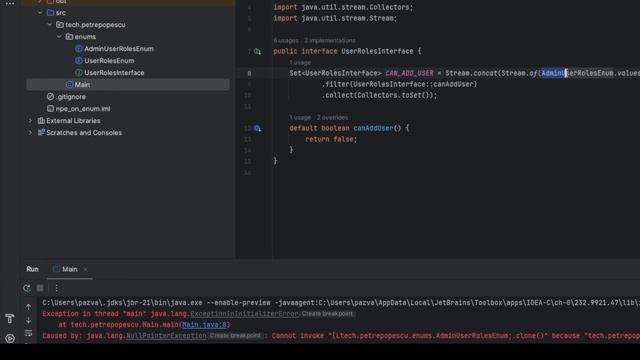Open the Services tool window icon
640x360 pixels.
(10, 338)
